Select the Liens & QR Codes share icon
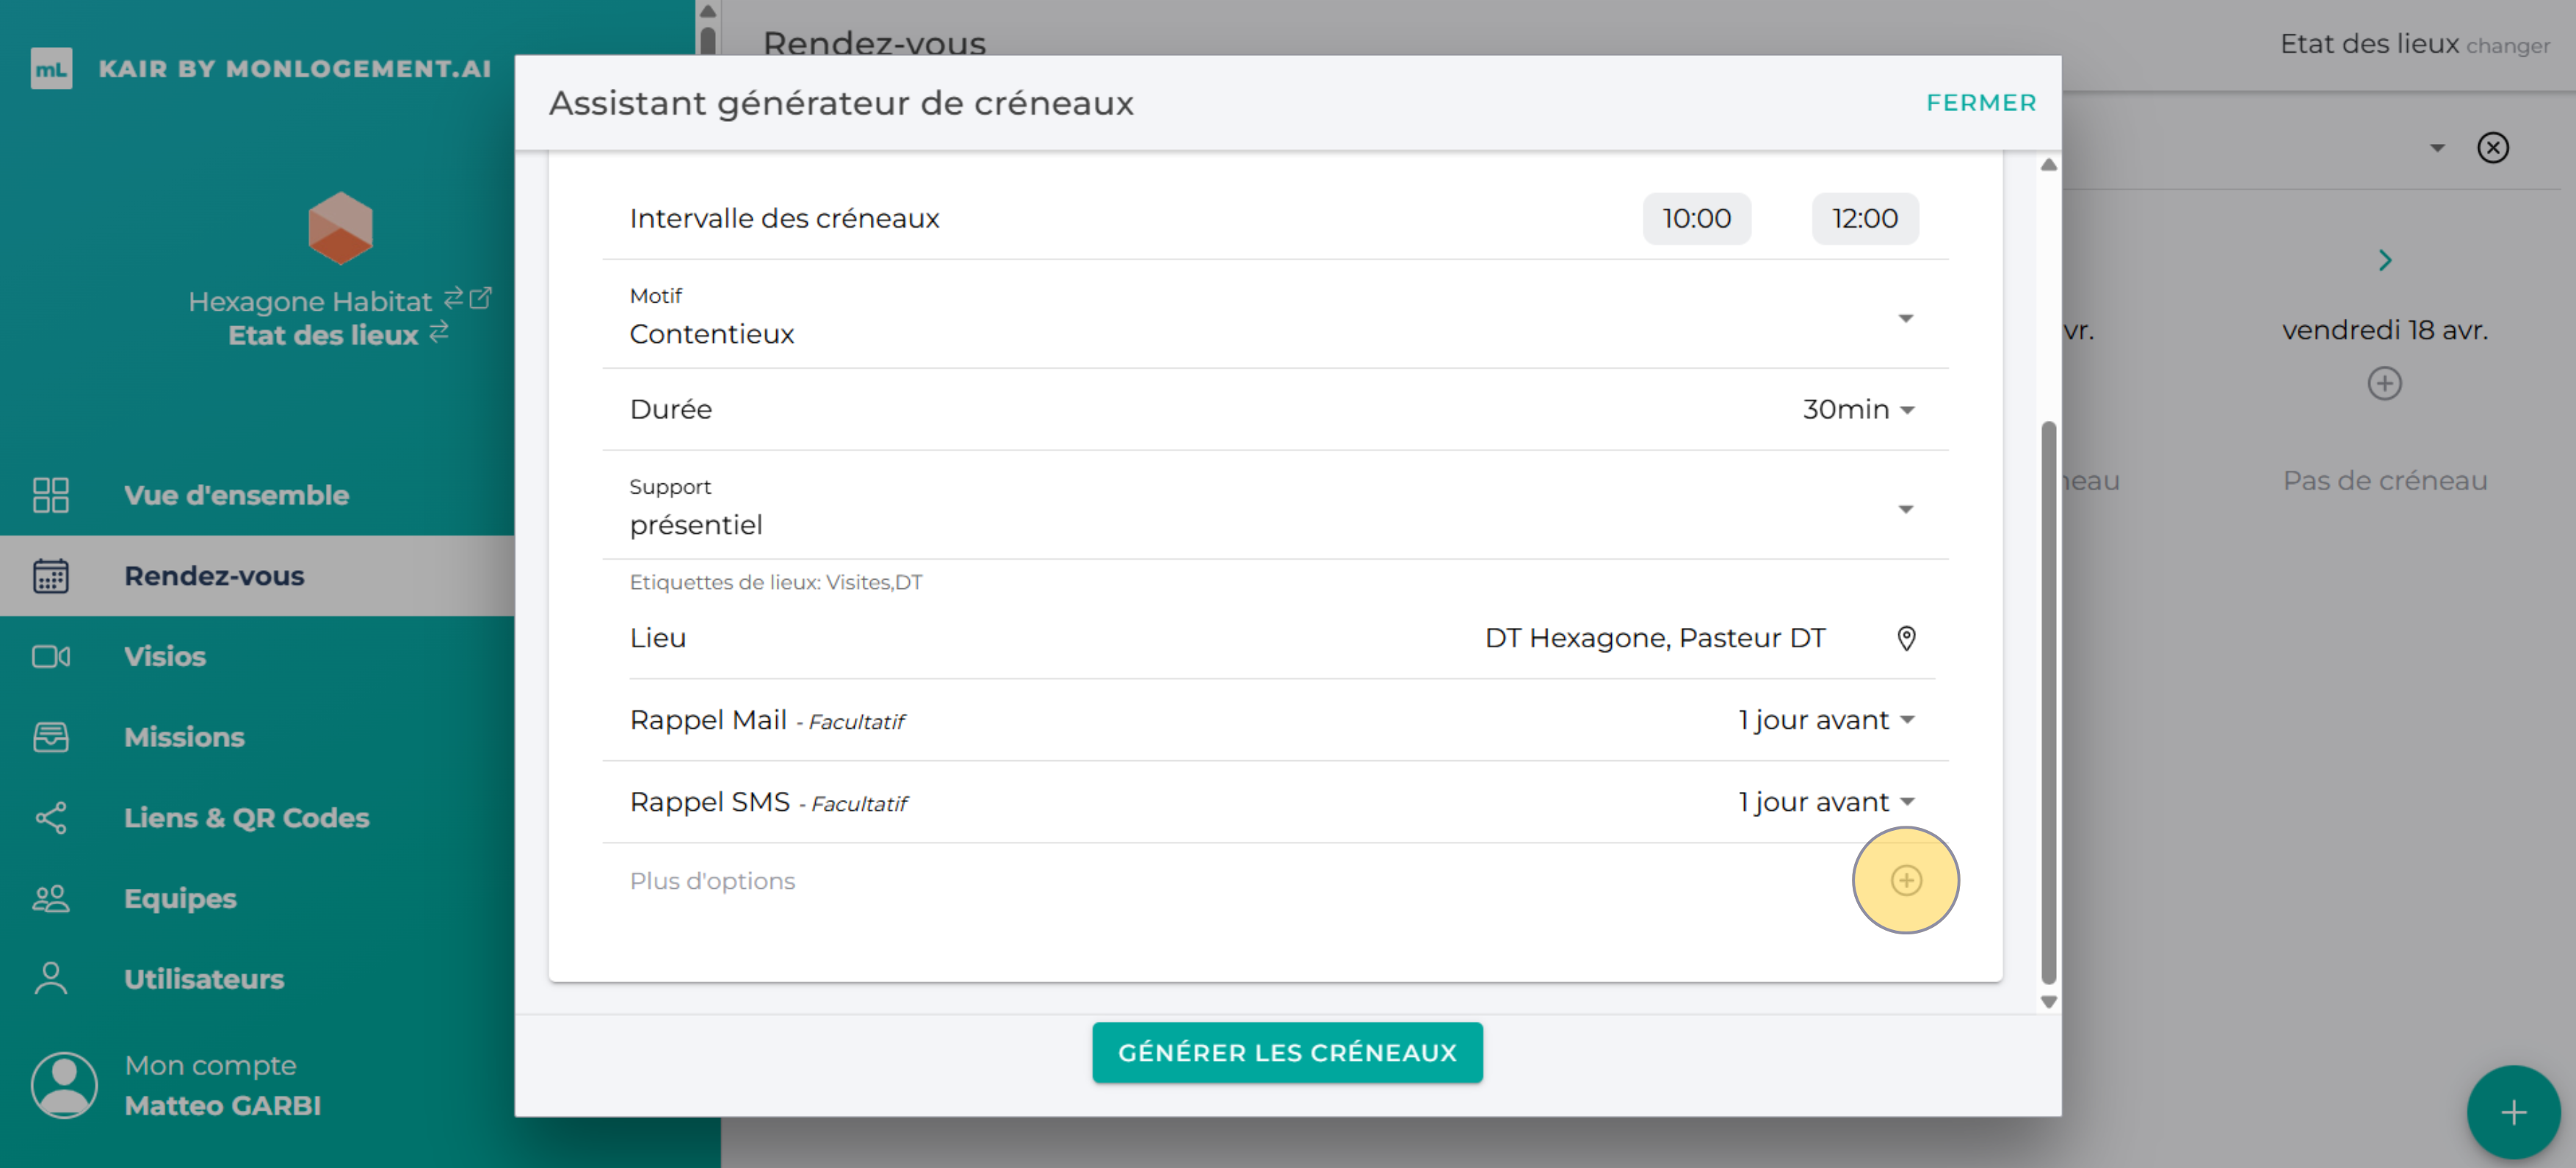The width and height of the screenshot is (2576, 1168). point(50,817)
